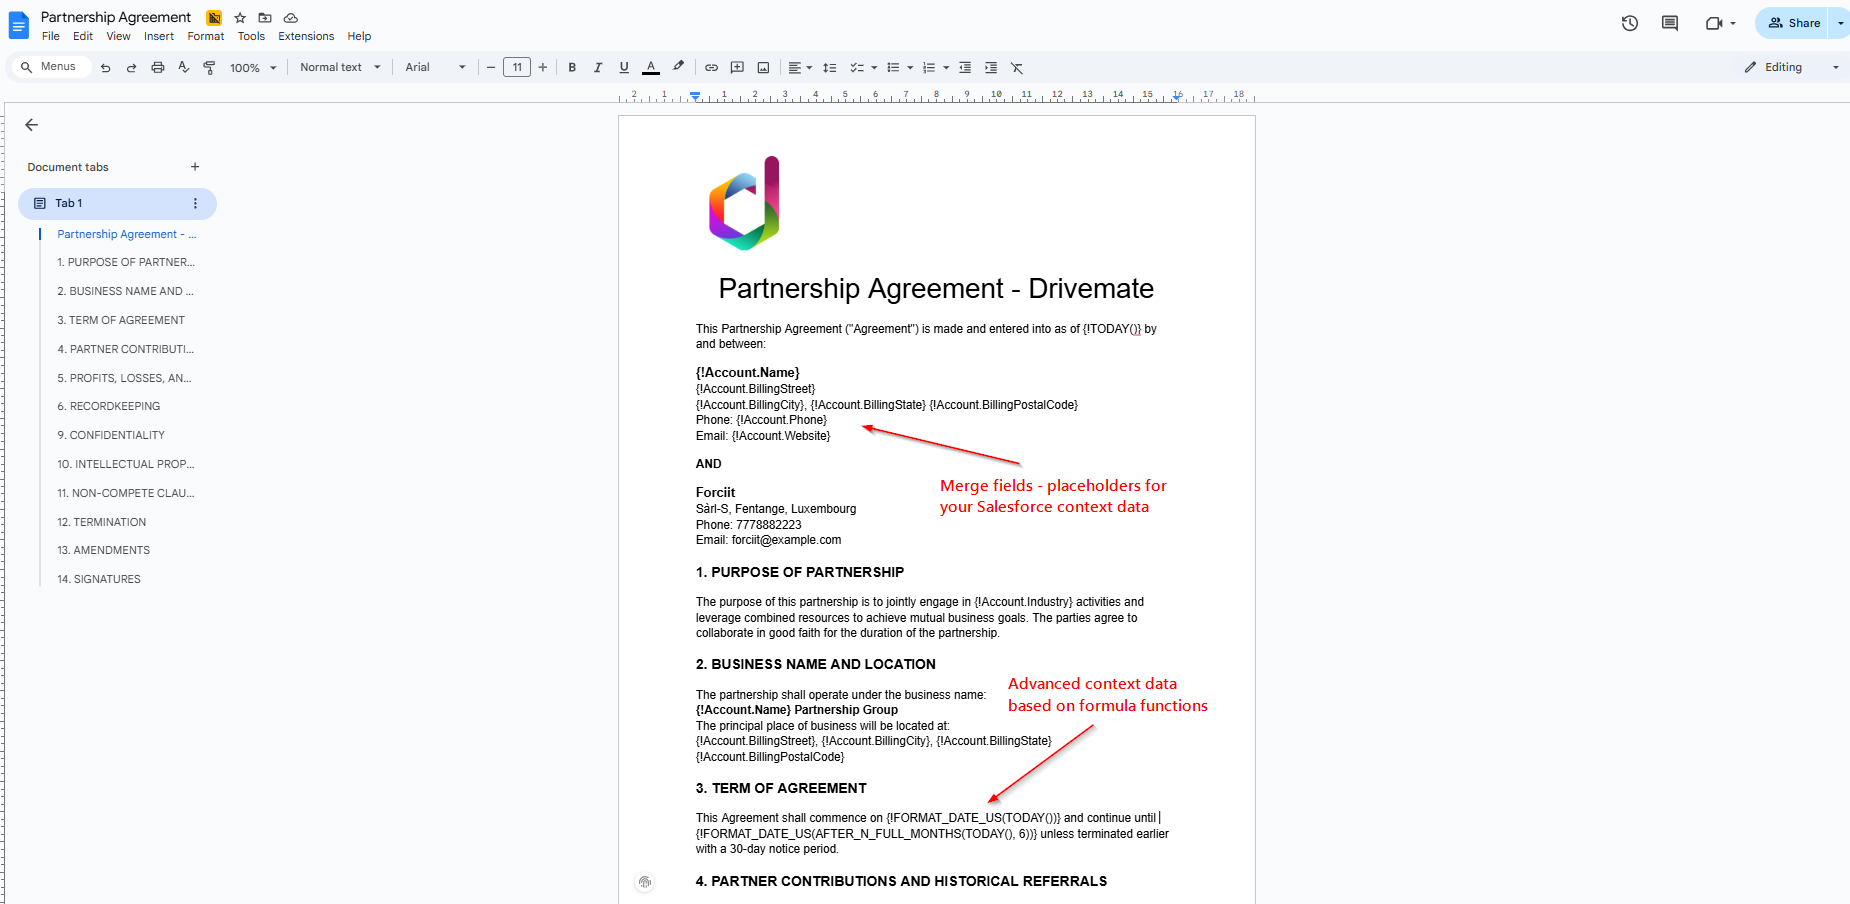Select the print icon

tap(157, 67)
